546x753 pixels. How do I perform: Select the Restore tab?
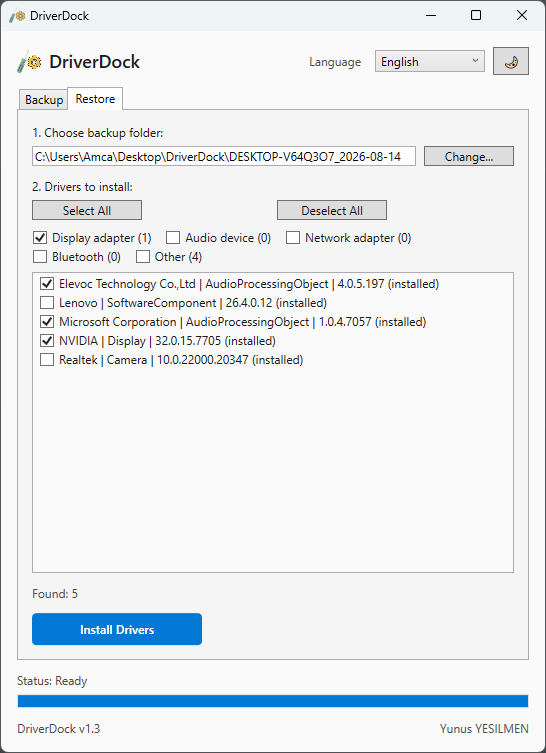point(95,99)
